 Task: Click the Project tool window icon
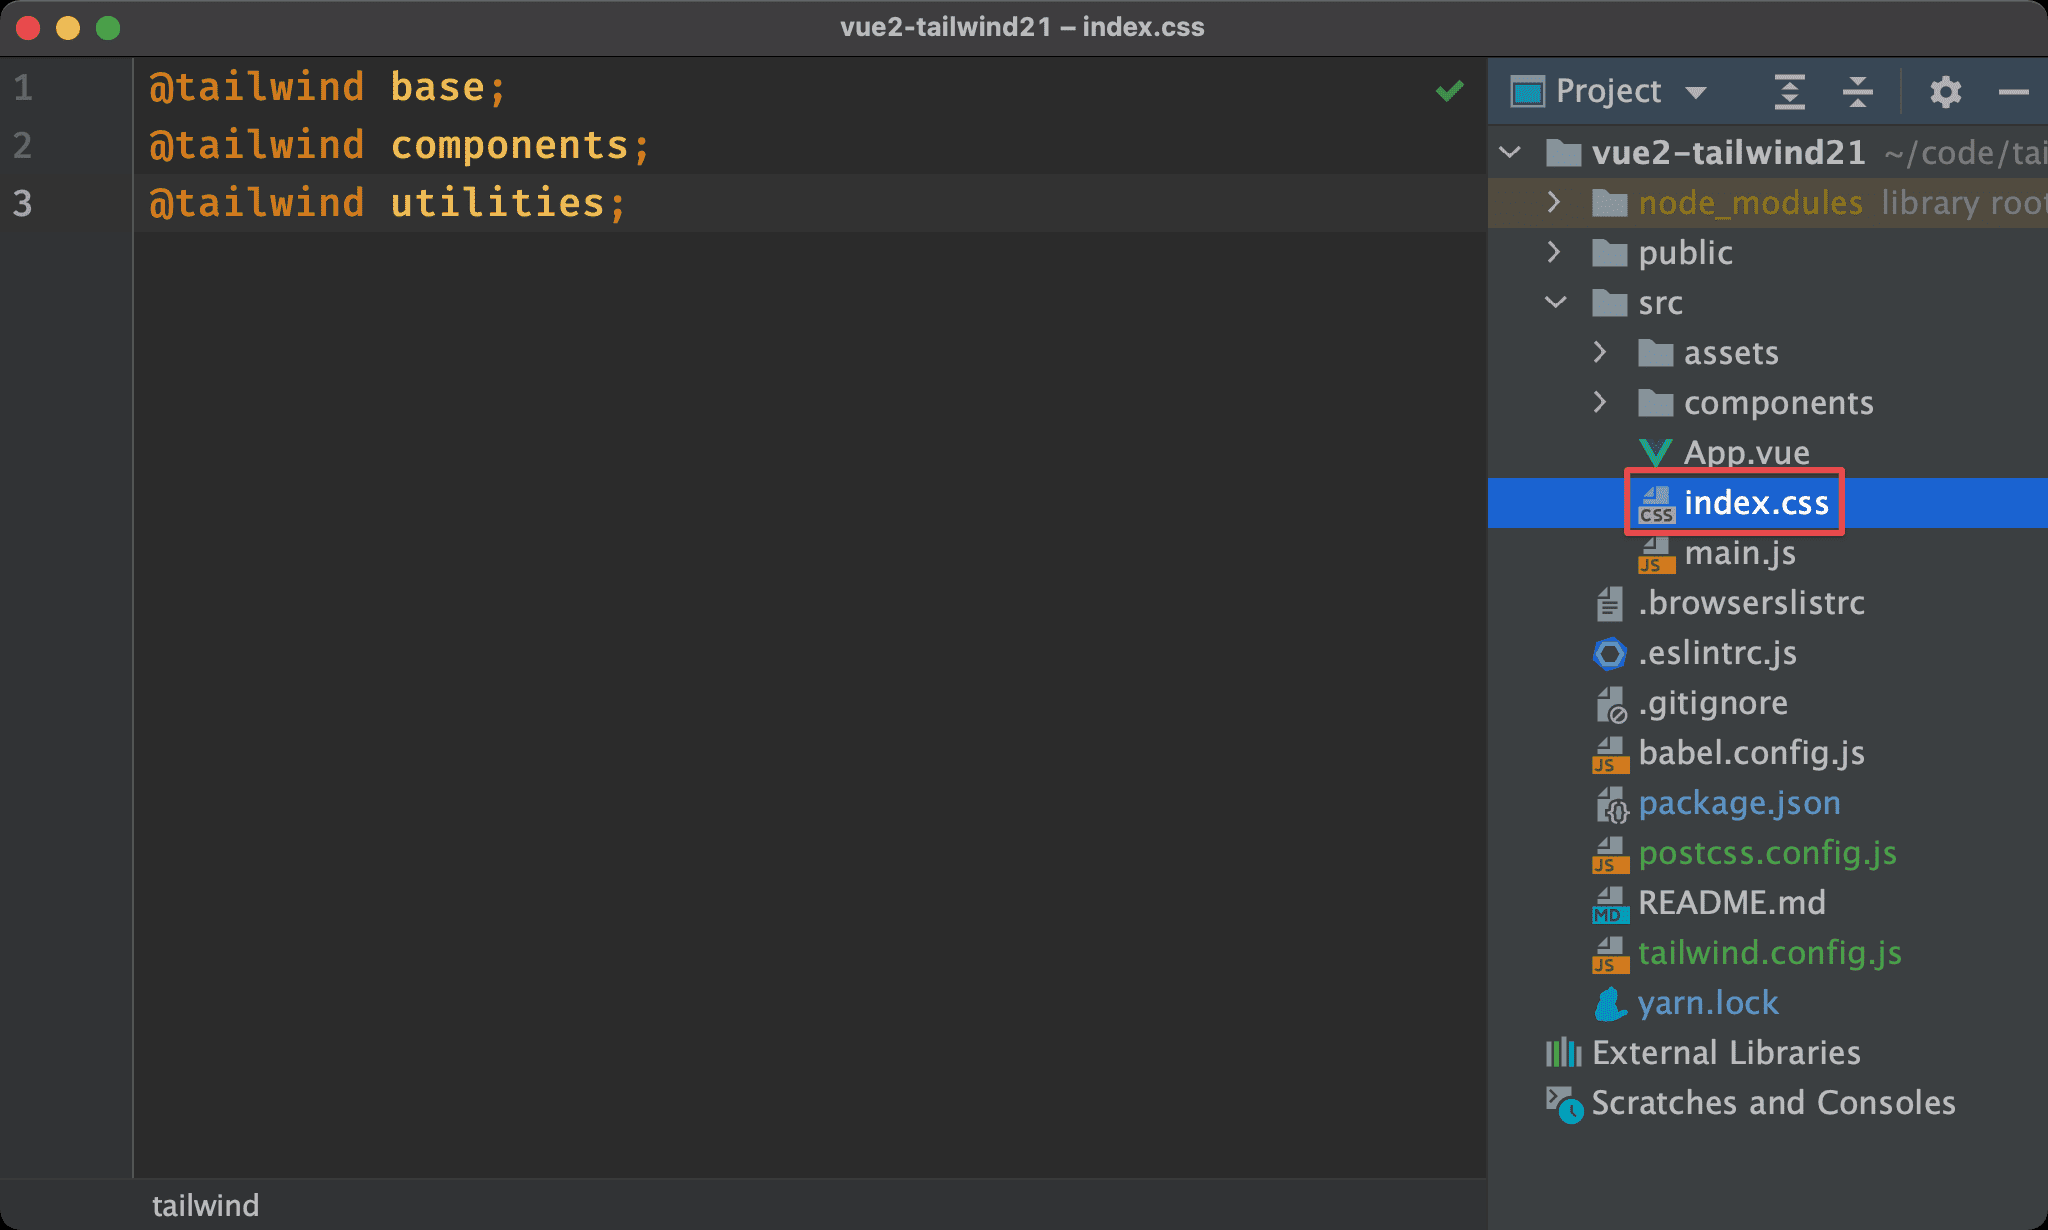1527,92
